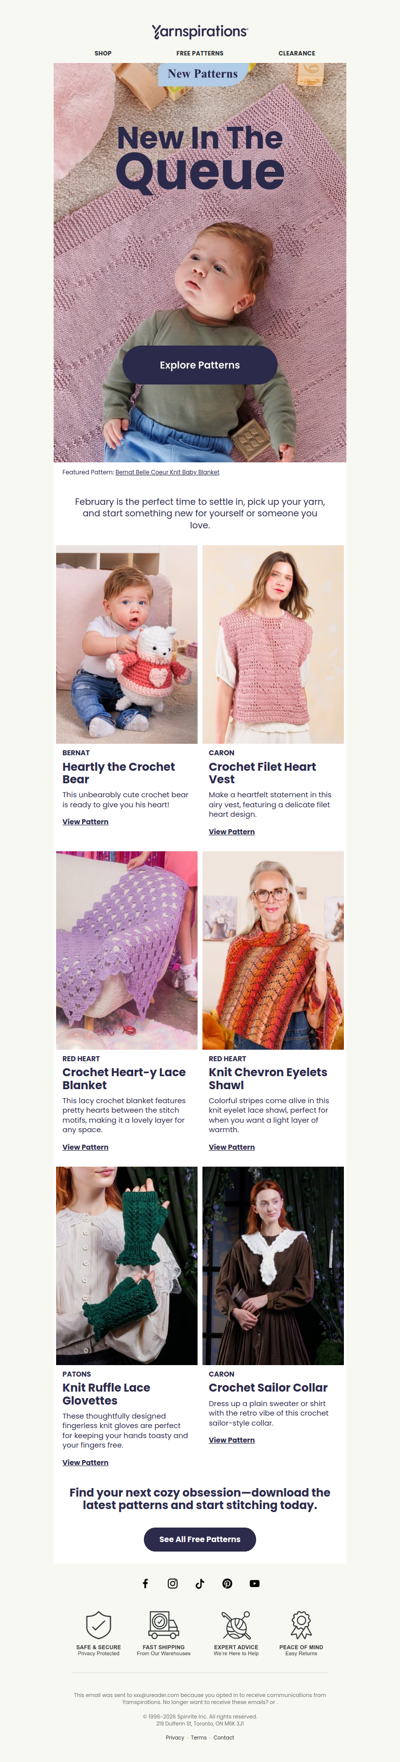
Task: View Pattern for Knit Chevron Eyelets Shawl
Action: (x=232, y=1147)
